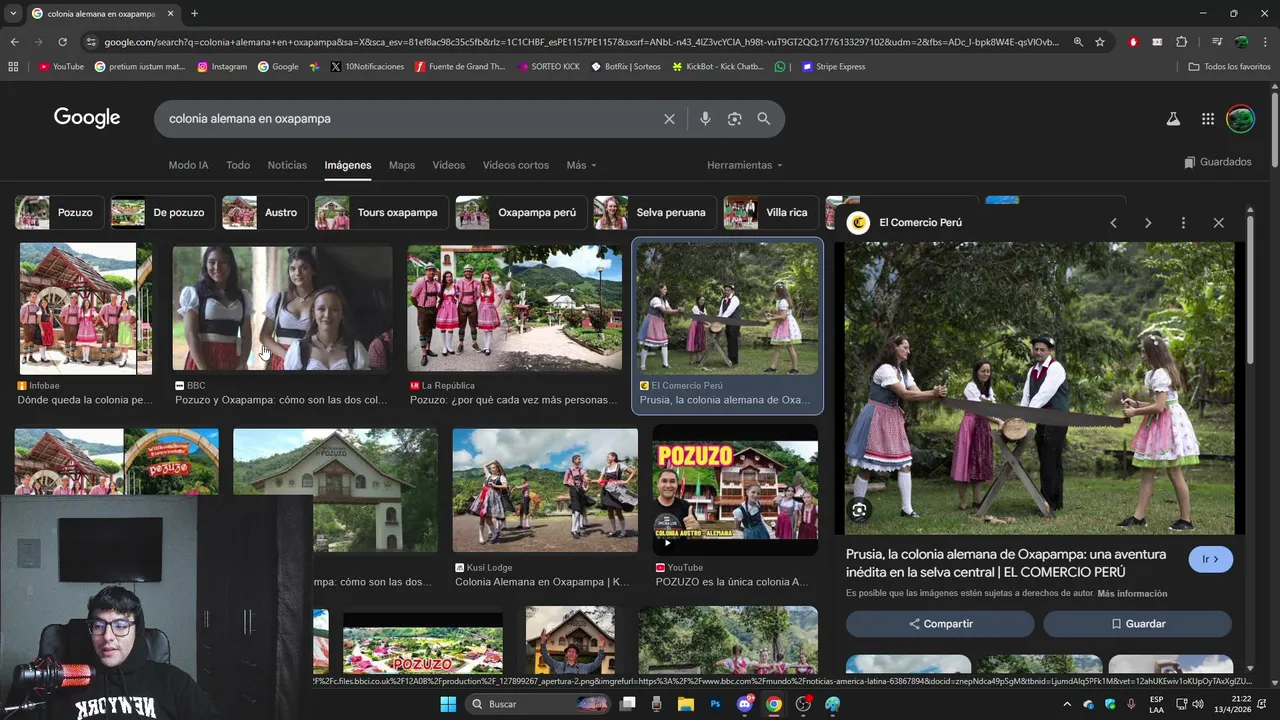The image size is (1280, 720).
Task: Open Google account avatar on page
Action: click(1240, 119)
